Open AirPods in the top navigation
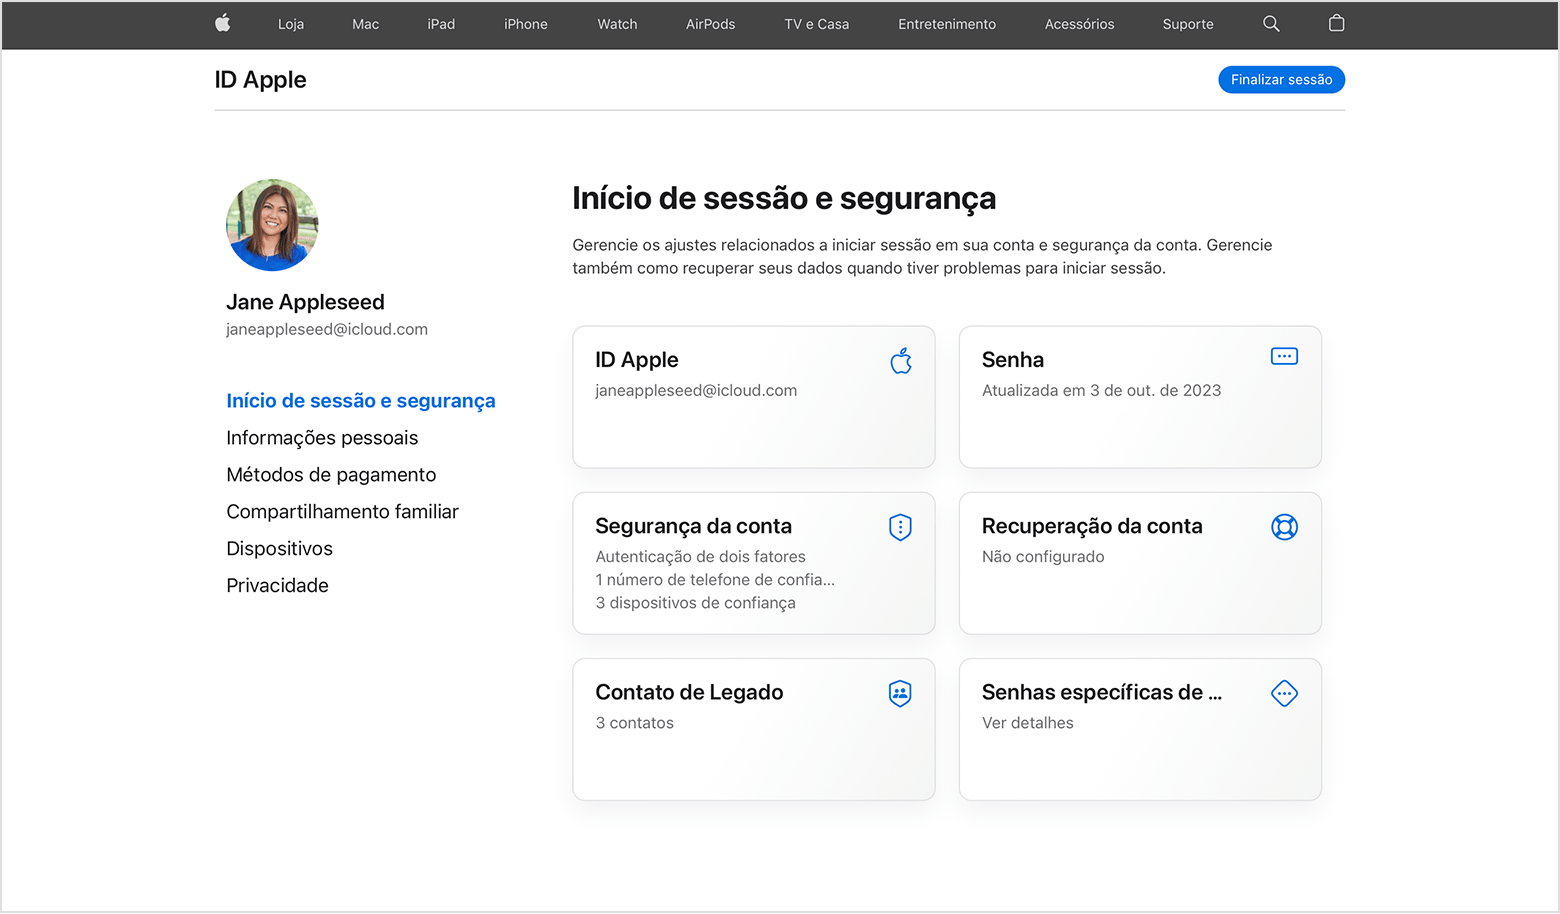 pyautogui.click(x=710, y=24)
